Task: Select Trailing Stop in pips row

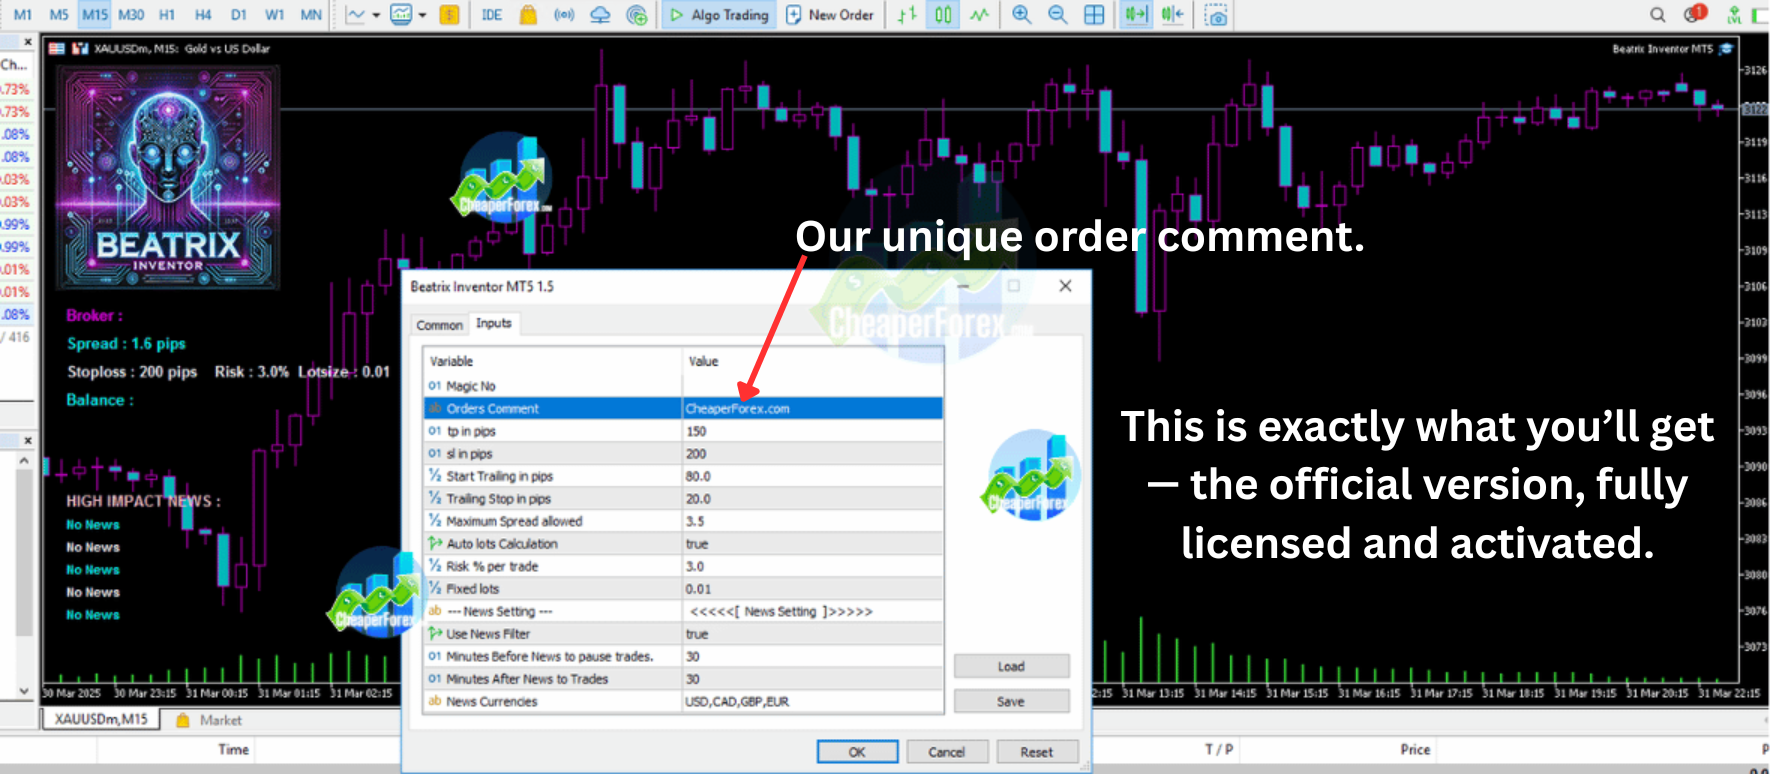Action: coord(683,499)
